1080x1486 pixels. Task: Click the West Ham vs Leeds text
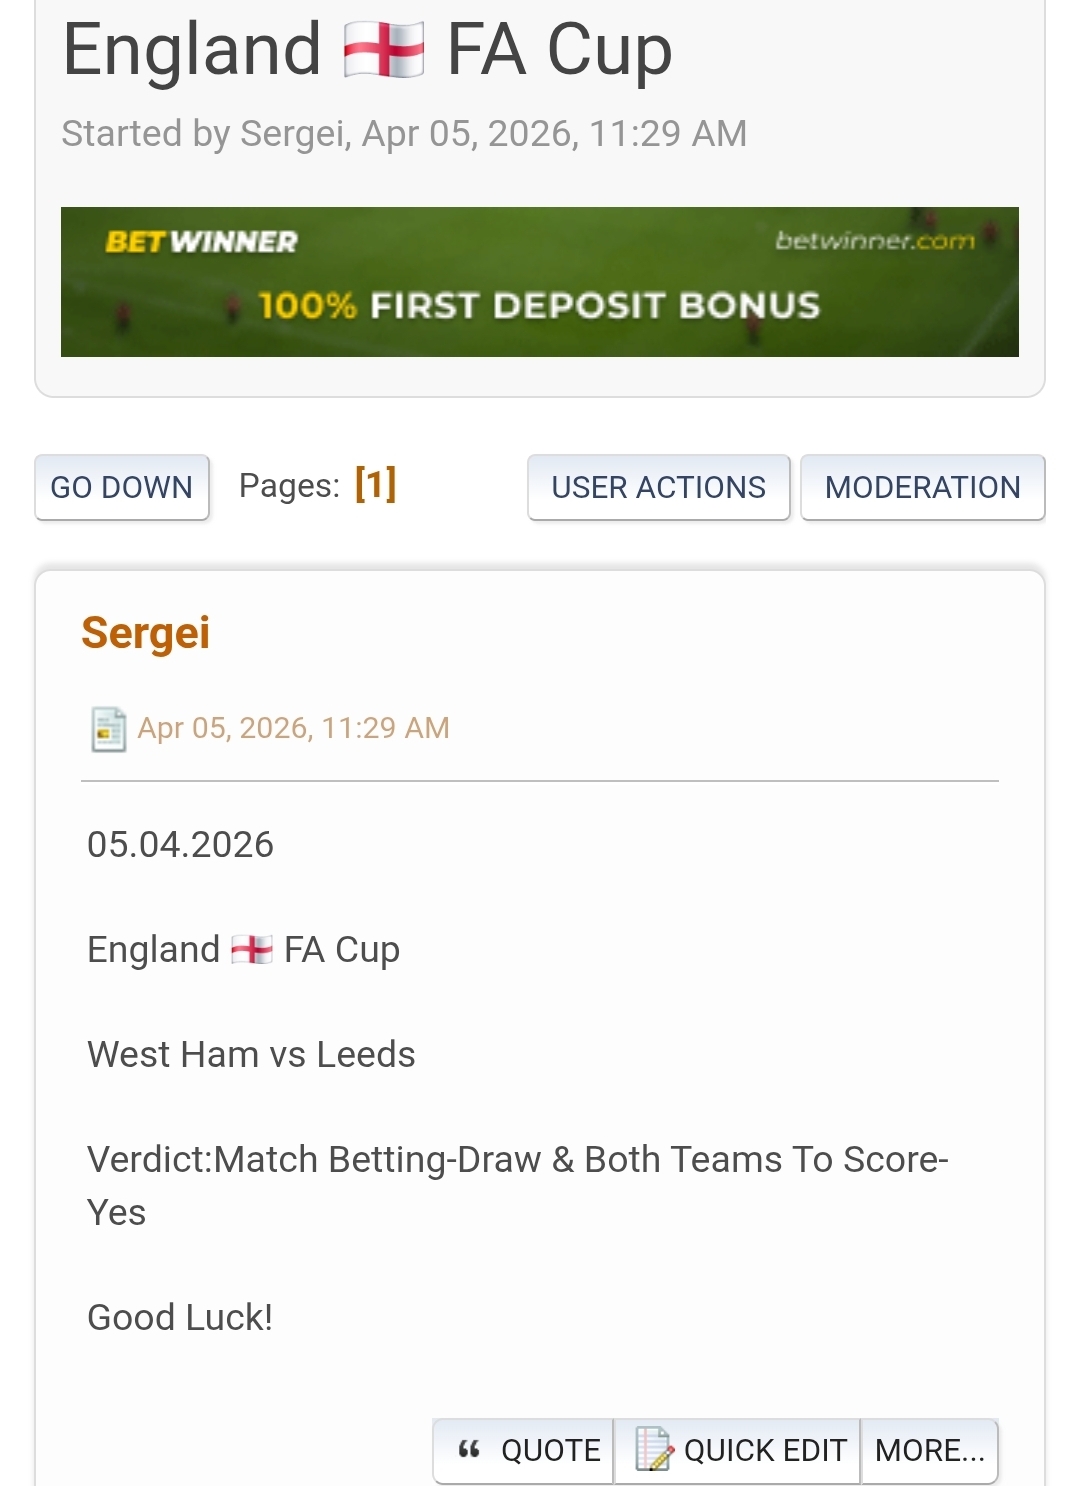point(251,1054)
